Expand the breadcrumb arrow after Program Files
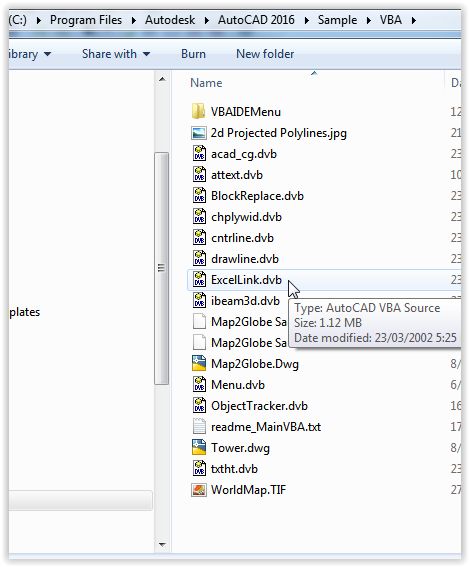Viewport: 469px width, 567px height. [x=134, y=20]
